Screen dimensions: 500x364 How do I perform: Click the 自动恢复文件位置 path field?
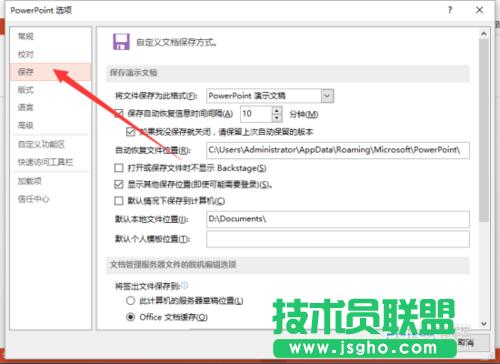338,150
